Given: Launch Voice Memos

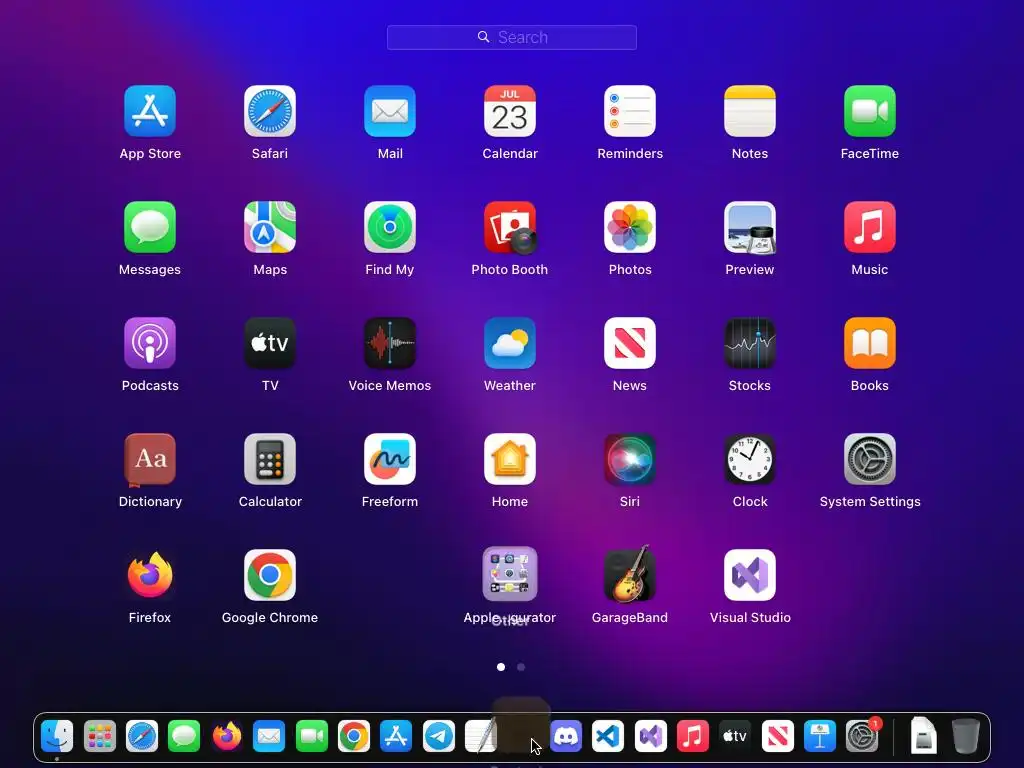Looking at the screenshot, I should [390, 343].
